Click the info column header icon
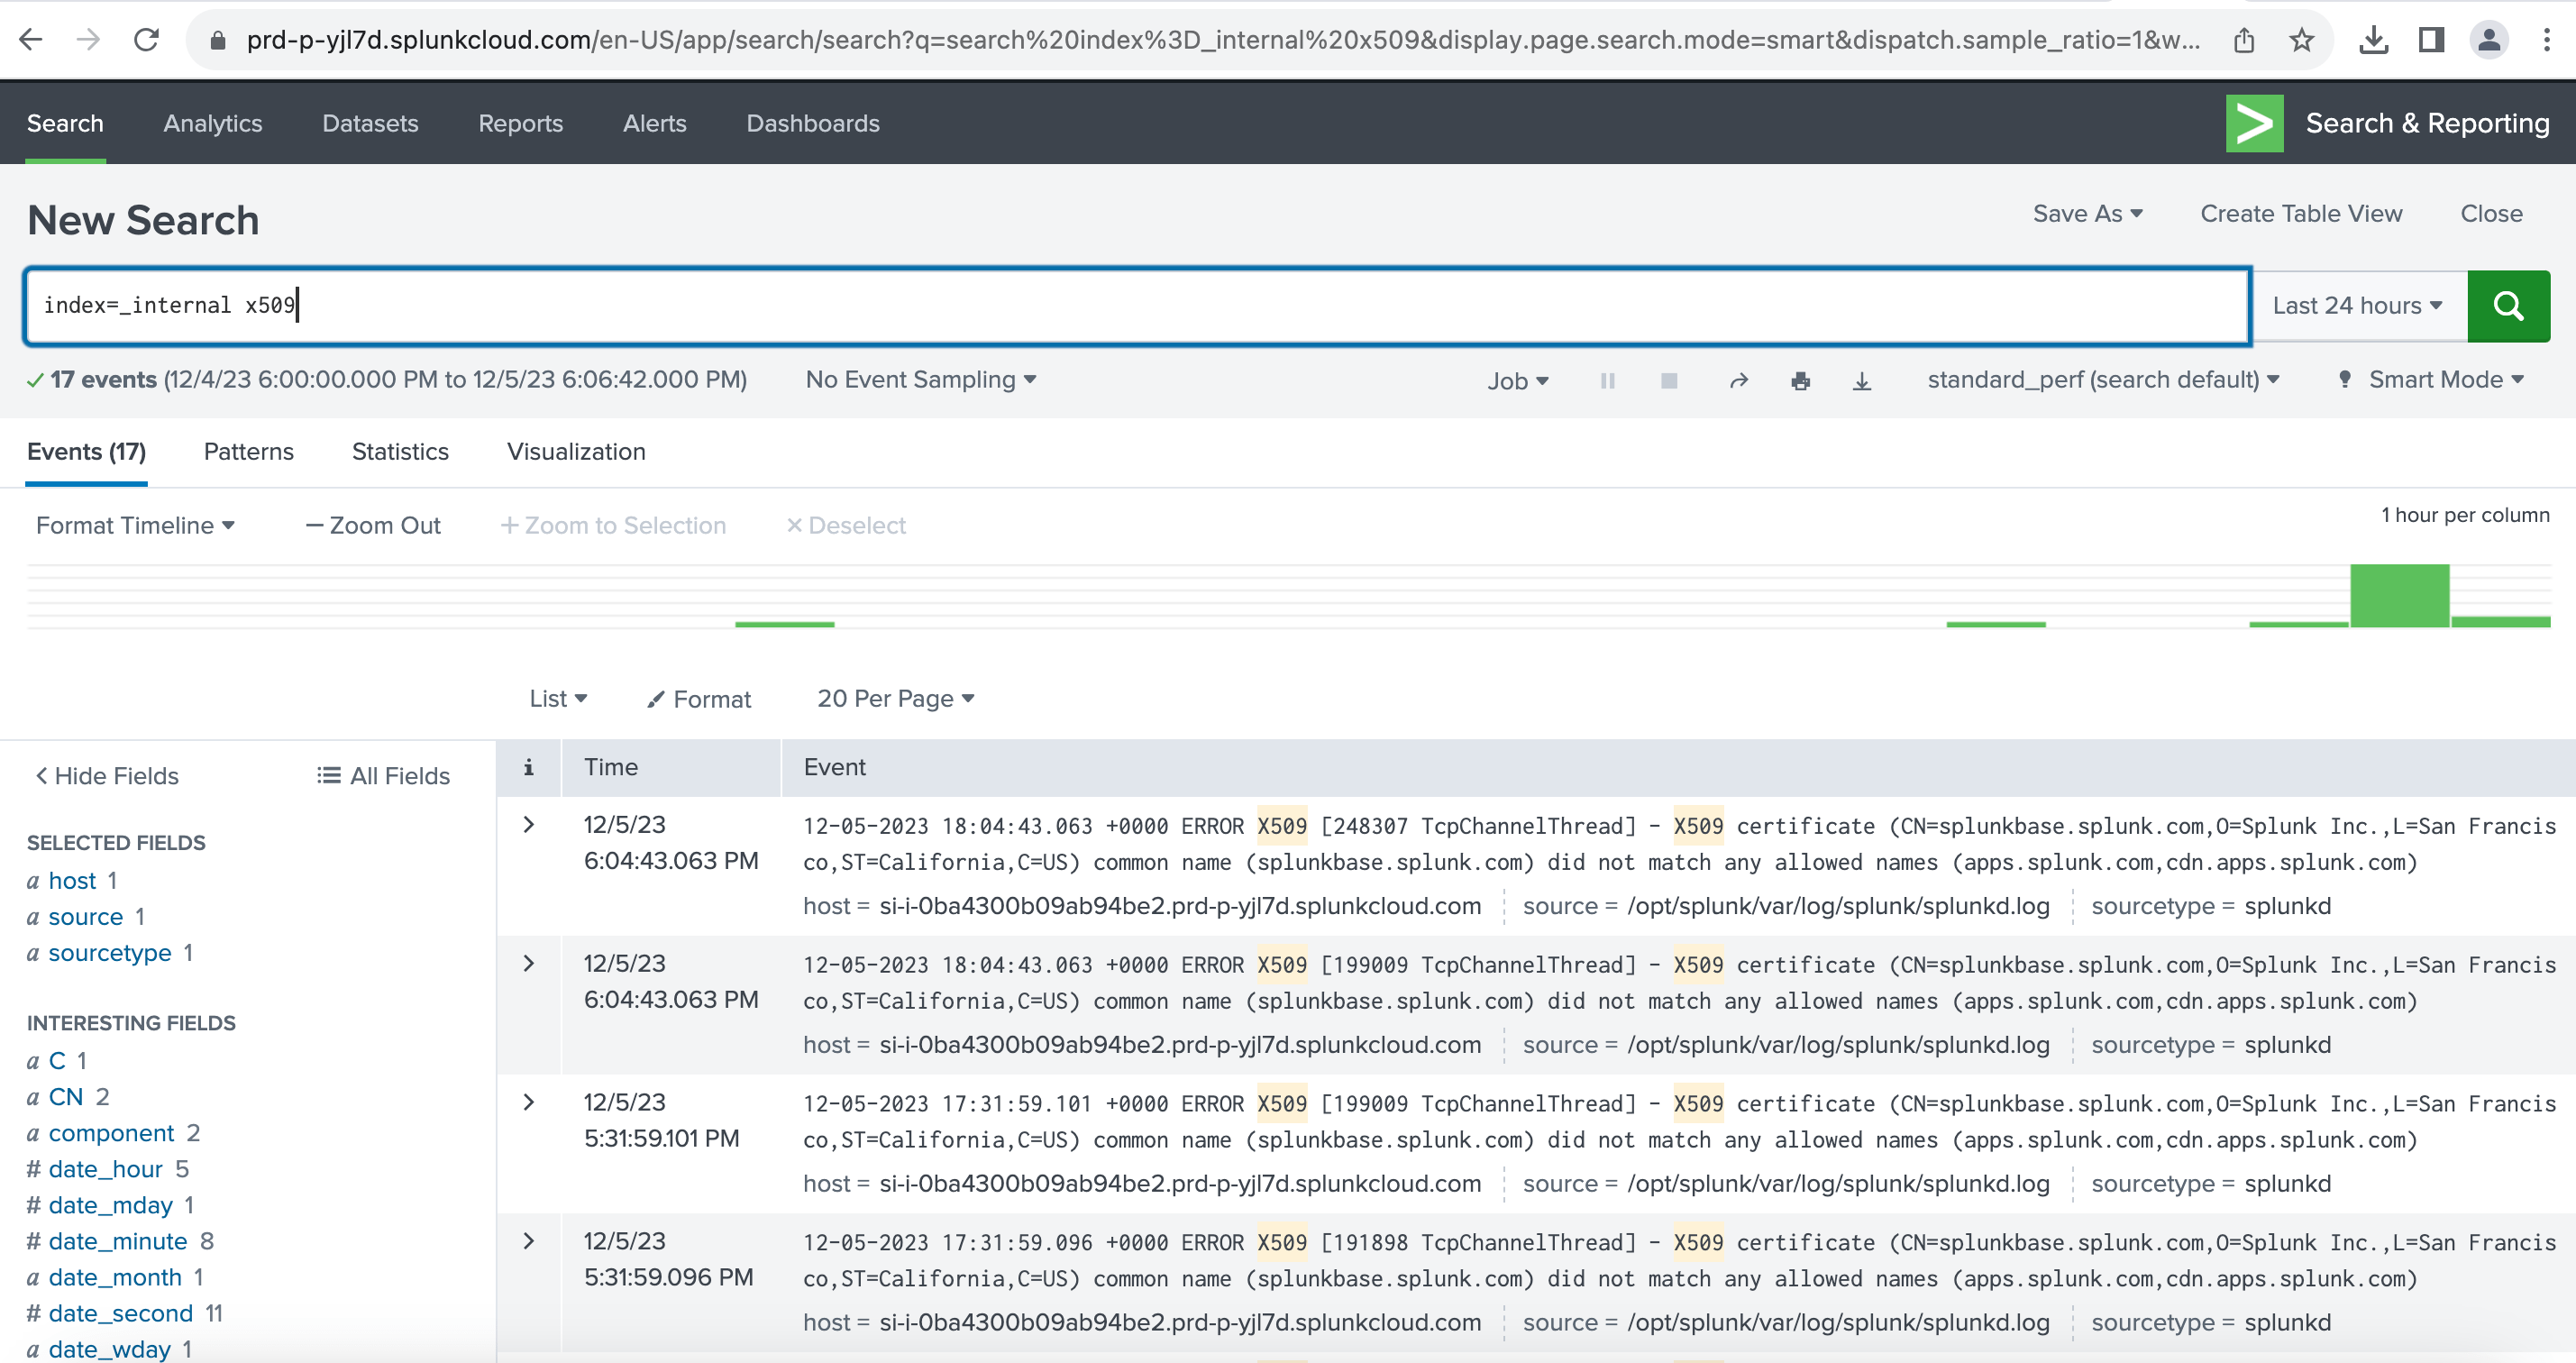 point(528,767)
